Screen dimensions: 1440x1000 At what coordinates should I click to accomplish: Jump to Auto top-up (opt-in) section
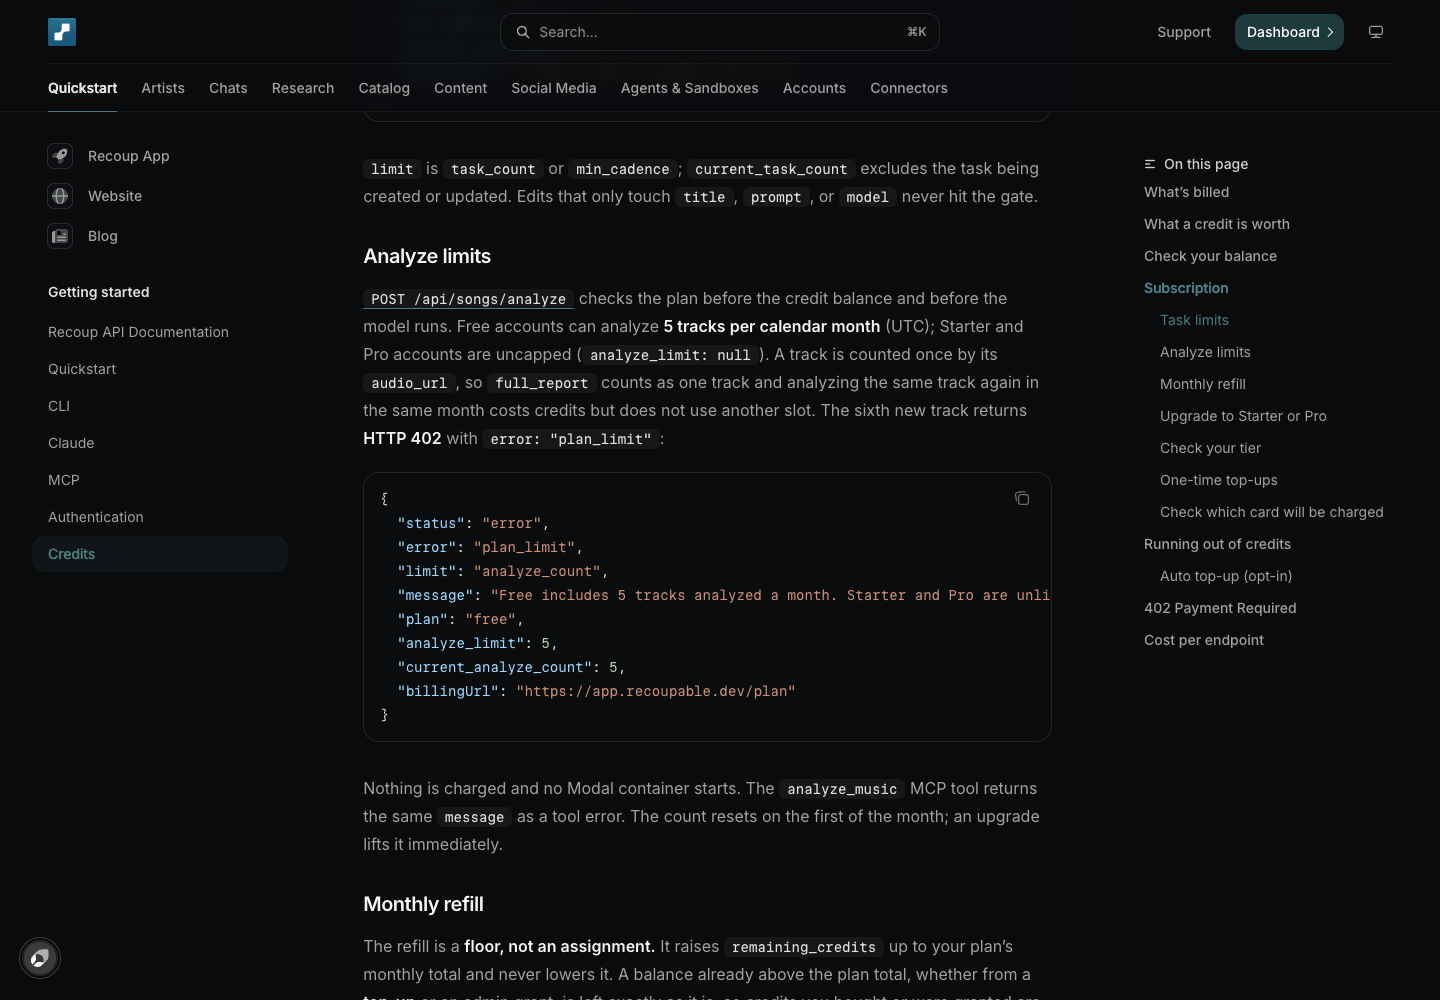(1226, 576)
